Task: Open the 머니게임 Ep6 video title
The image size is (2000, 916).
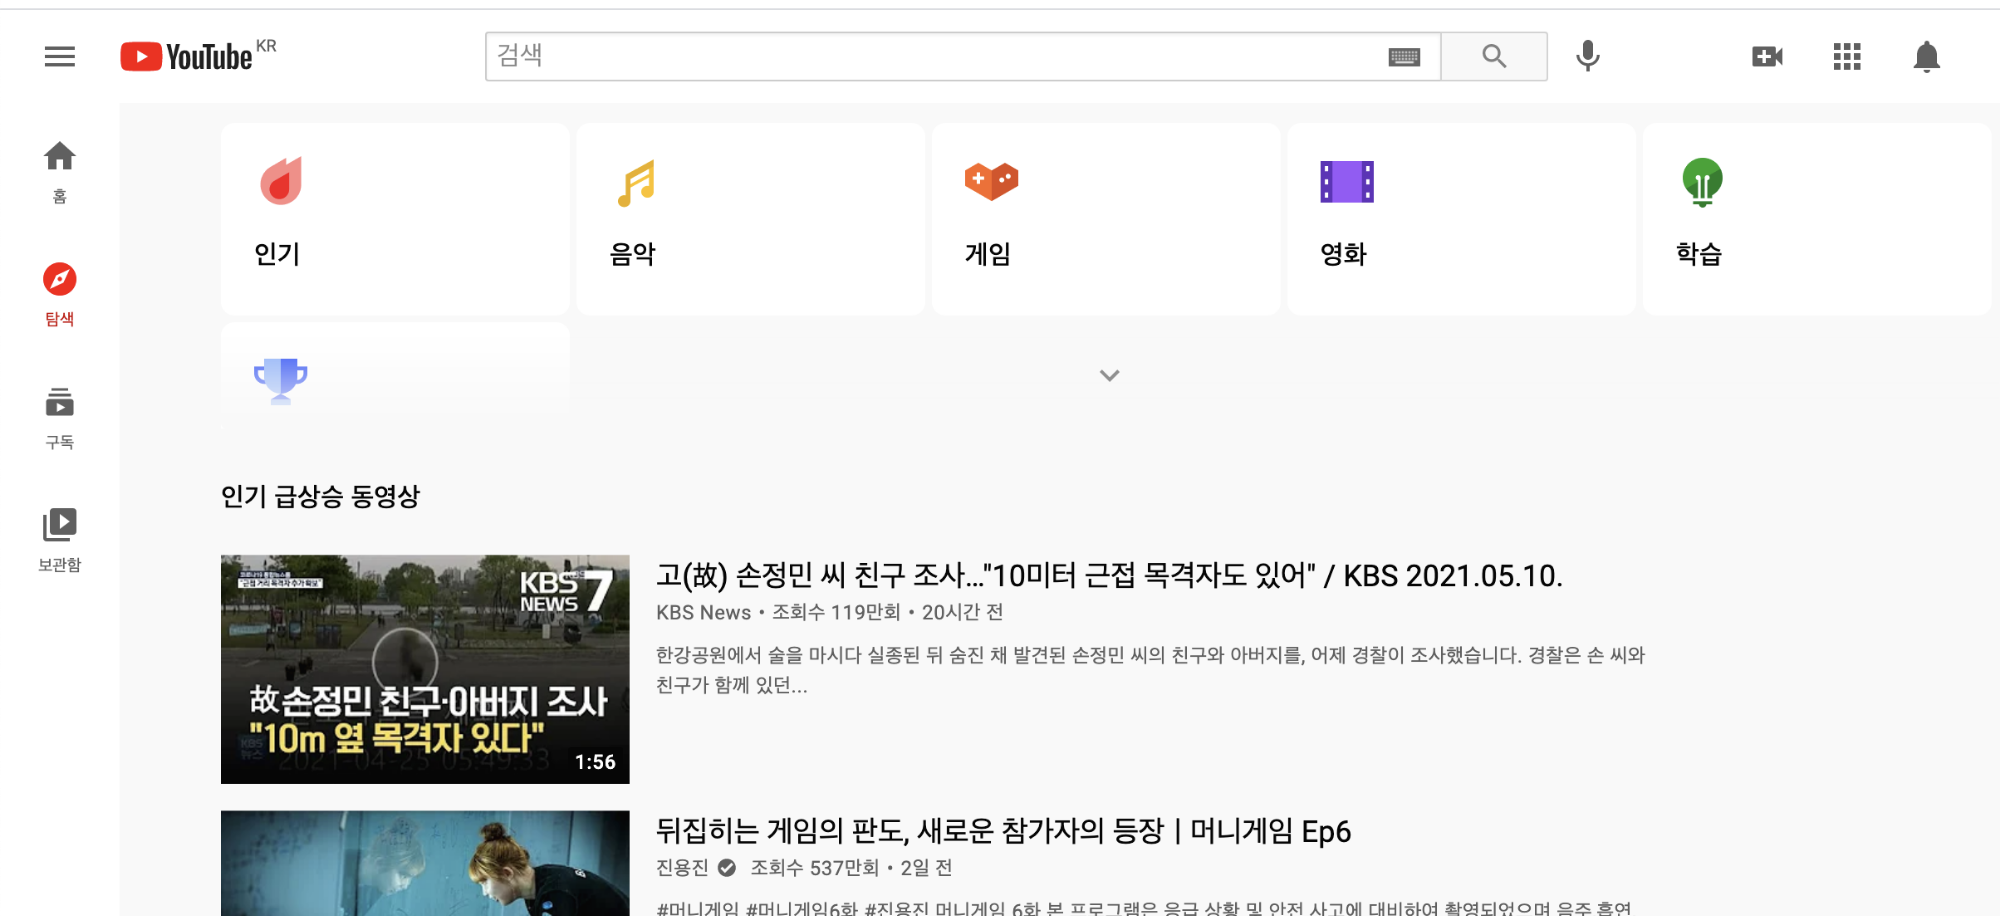Action: [1003, 831]
